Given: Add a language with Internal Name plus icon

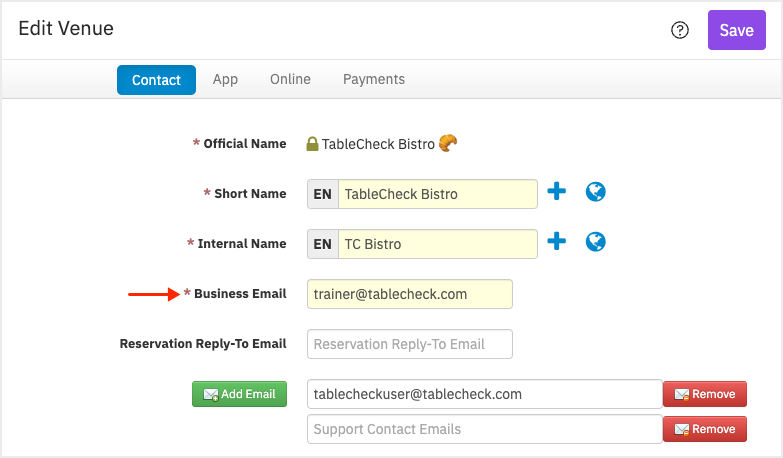Looking at the screenshot, I should pyautogui.click(x=556, y=241).
